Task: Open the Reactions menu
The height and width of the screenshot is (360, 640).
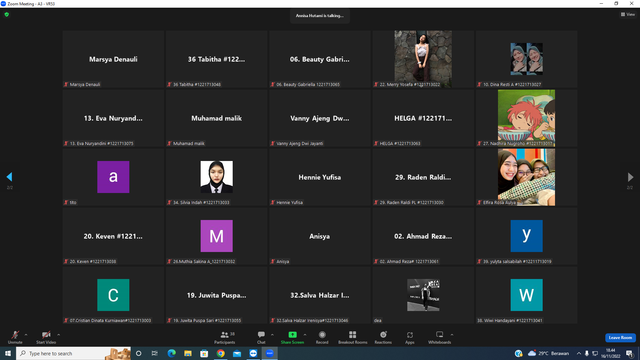Action: coord(383,337)
